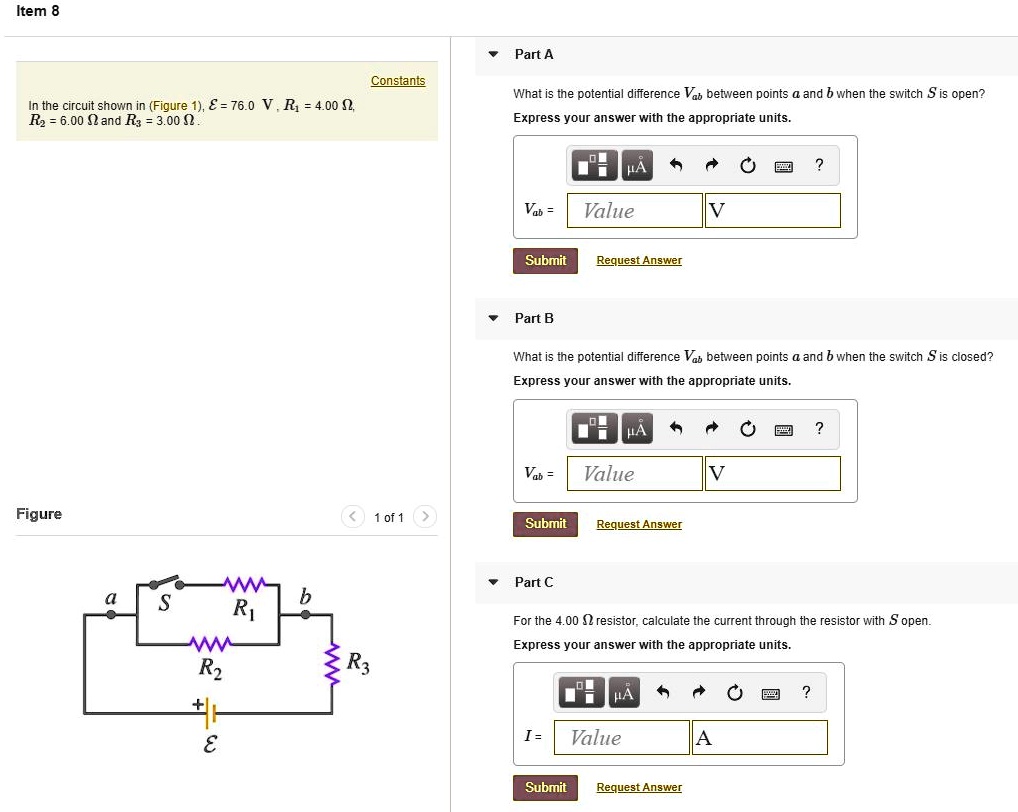Open the keyboard shortcuts icon in Part C
This screenshot has width=1018, height=812.
coord(771,693)
